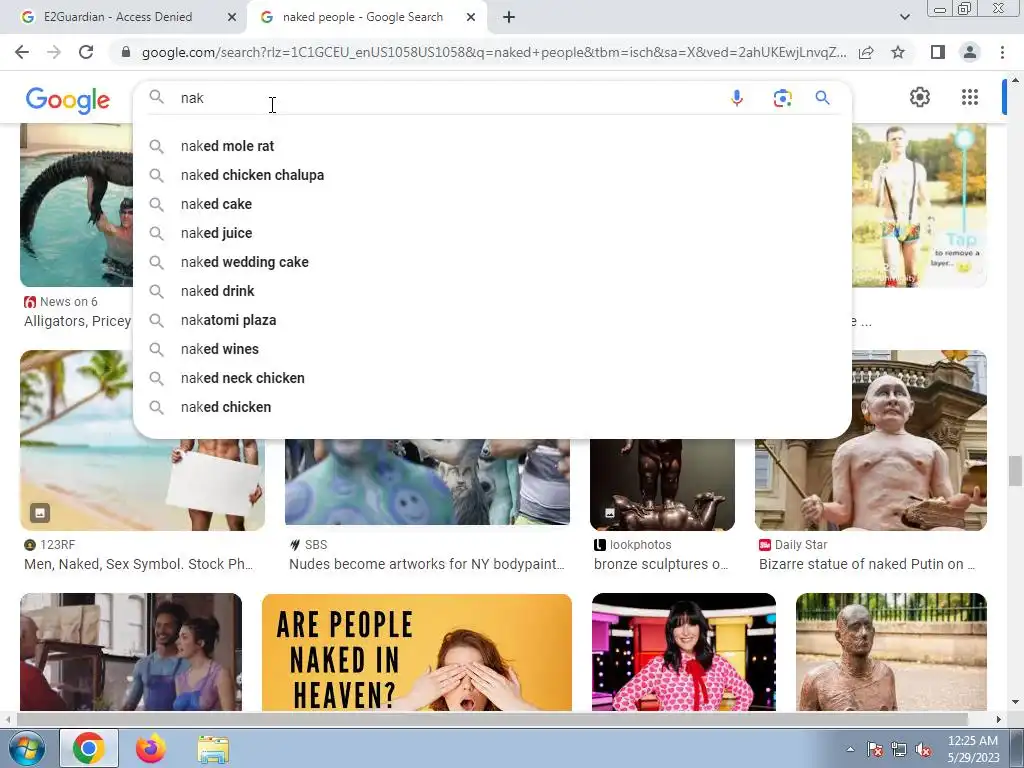Click the padlock site info icon
Image resolution: width=1024 pixels, height=768 pixels.
coord(126,52)
